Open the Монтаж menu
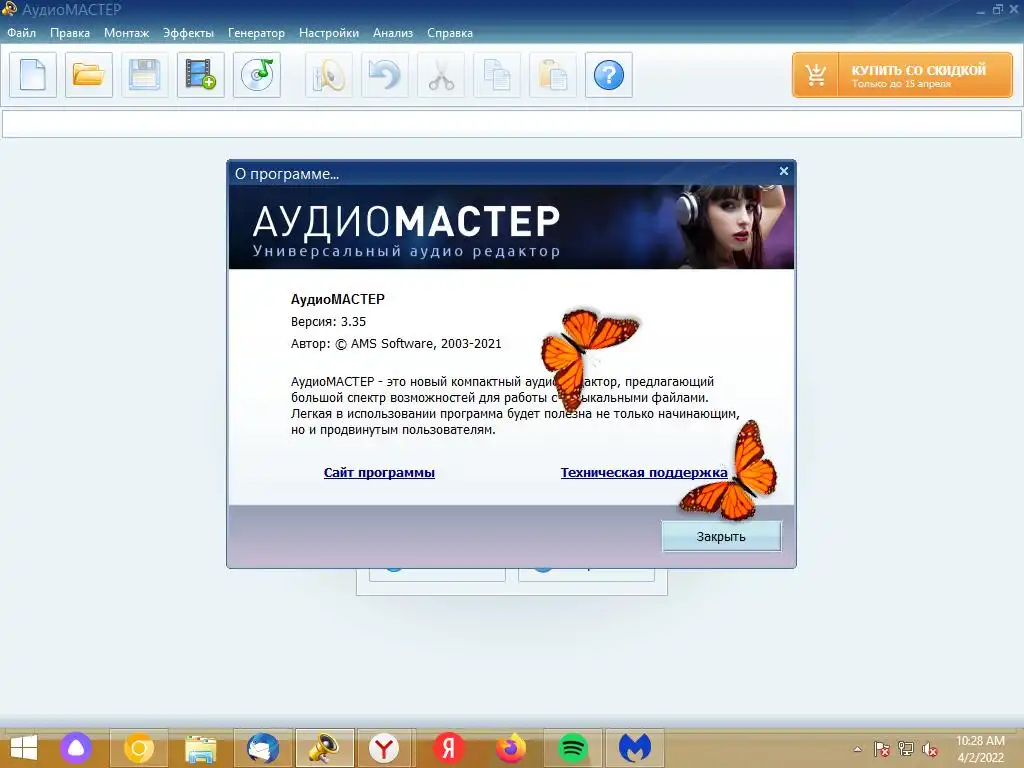Image resolution: width=1024 pixels, height=768 pixels. coord(127,33)
